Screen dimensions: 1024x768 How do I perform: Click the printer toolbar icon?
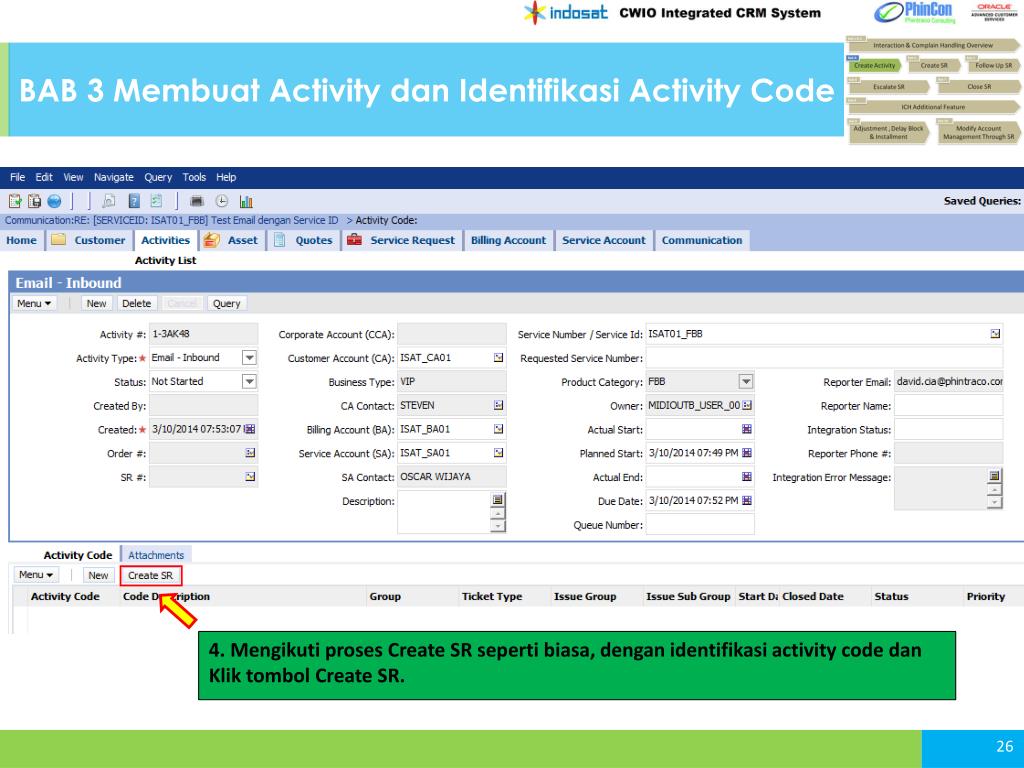coord(197,201)
